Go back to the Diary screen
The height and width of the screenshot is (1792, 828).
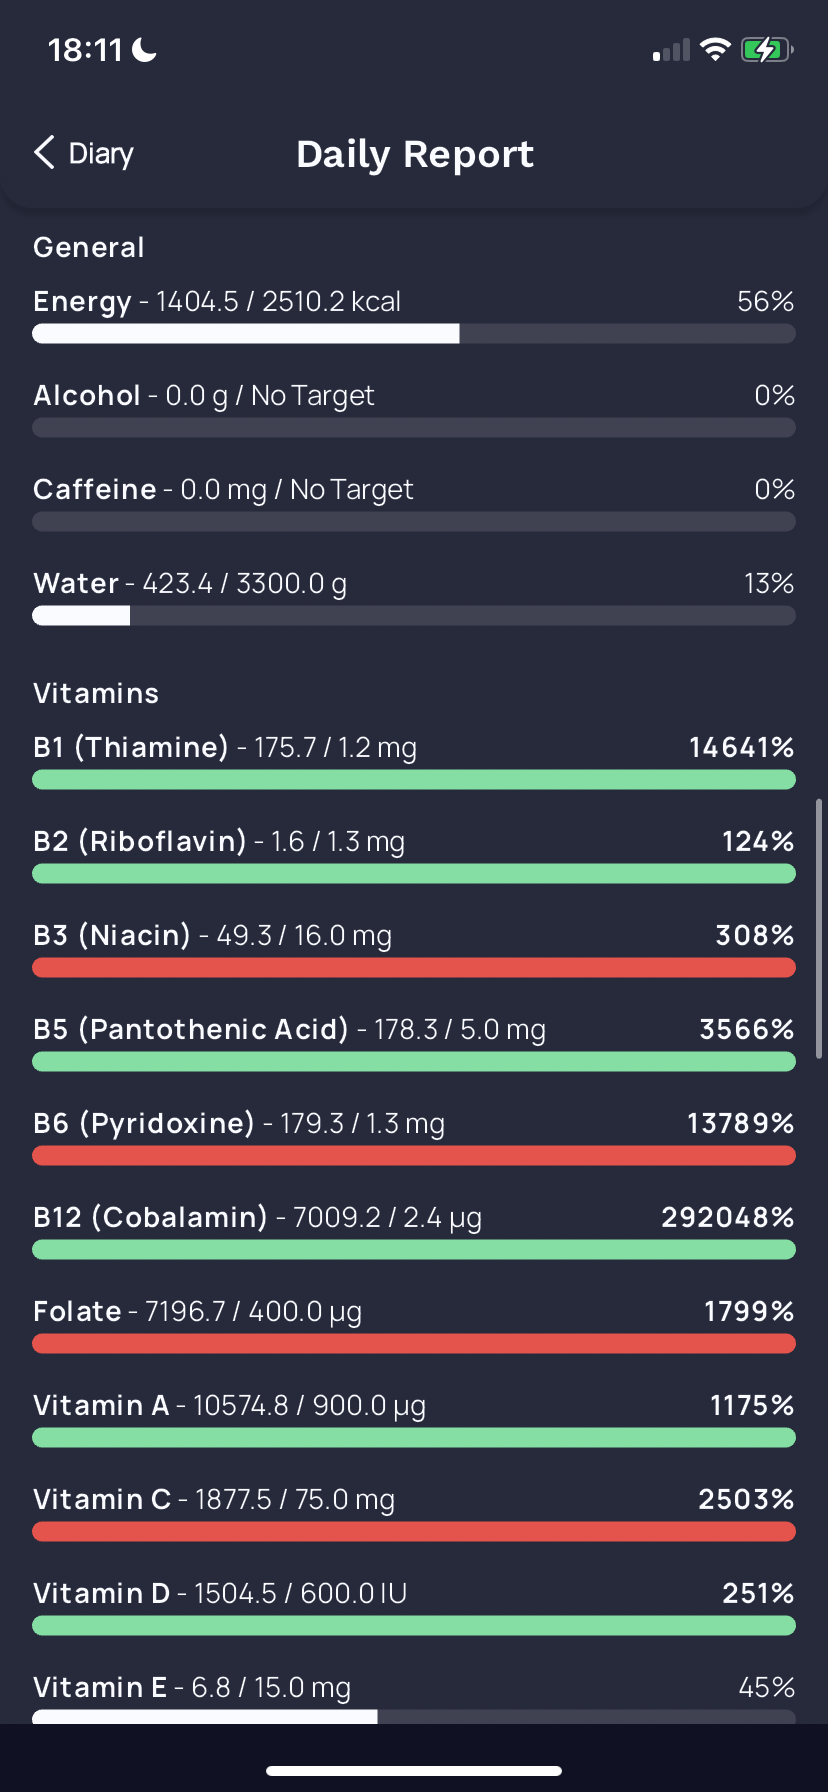point(84,153)
